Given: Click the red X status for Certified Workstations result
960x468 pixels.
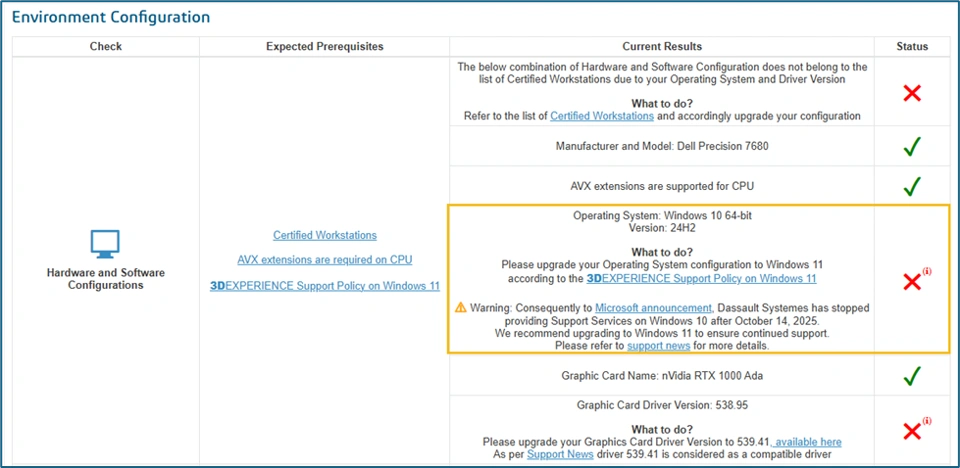Looking at the screenshot, I should 912,94.
